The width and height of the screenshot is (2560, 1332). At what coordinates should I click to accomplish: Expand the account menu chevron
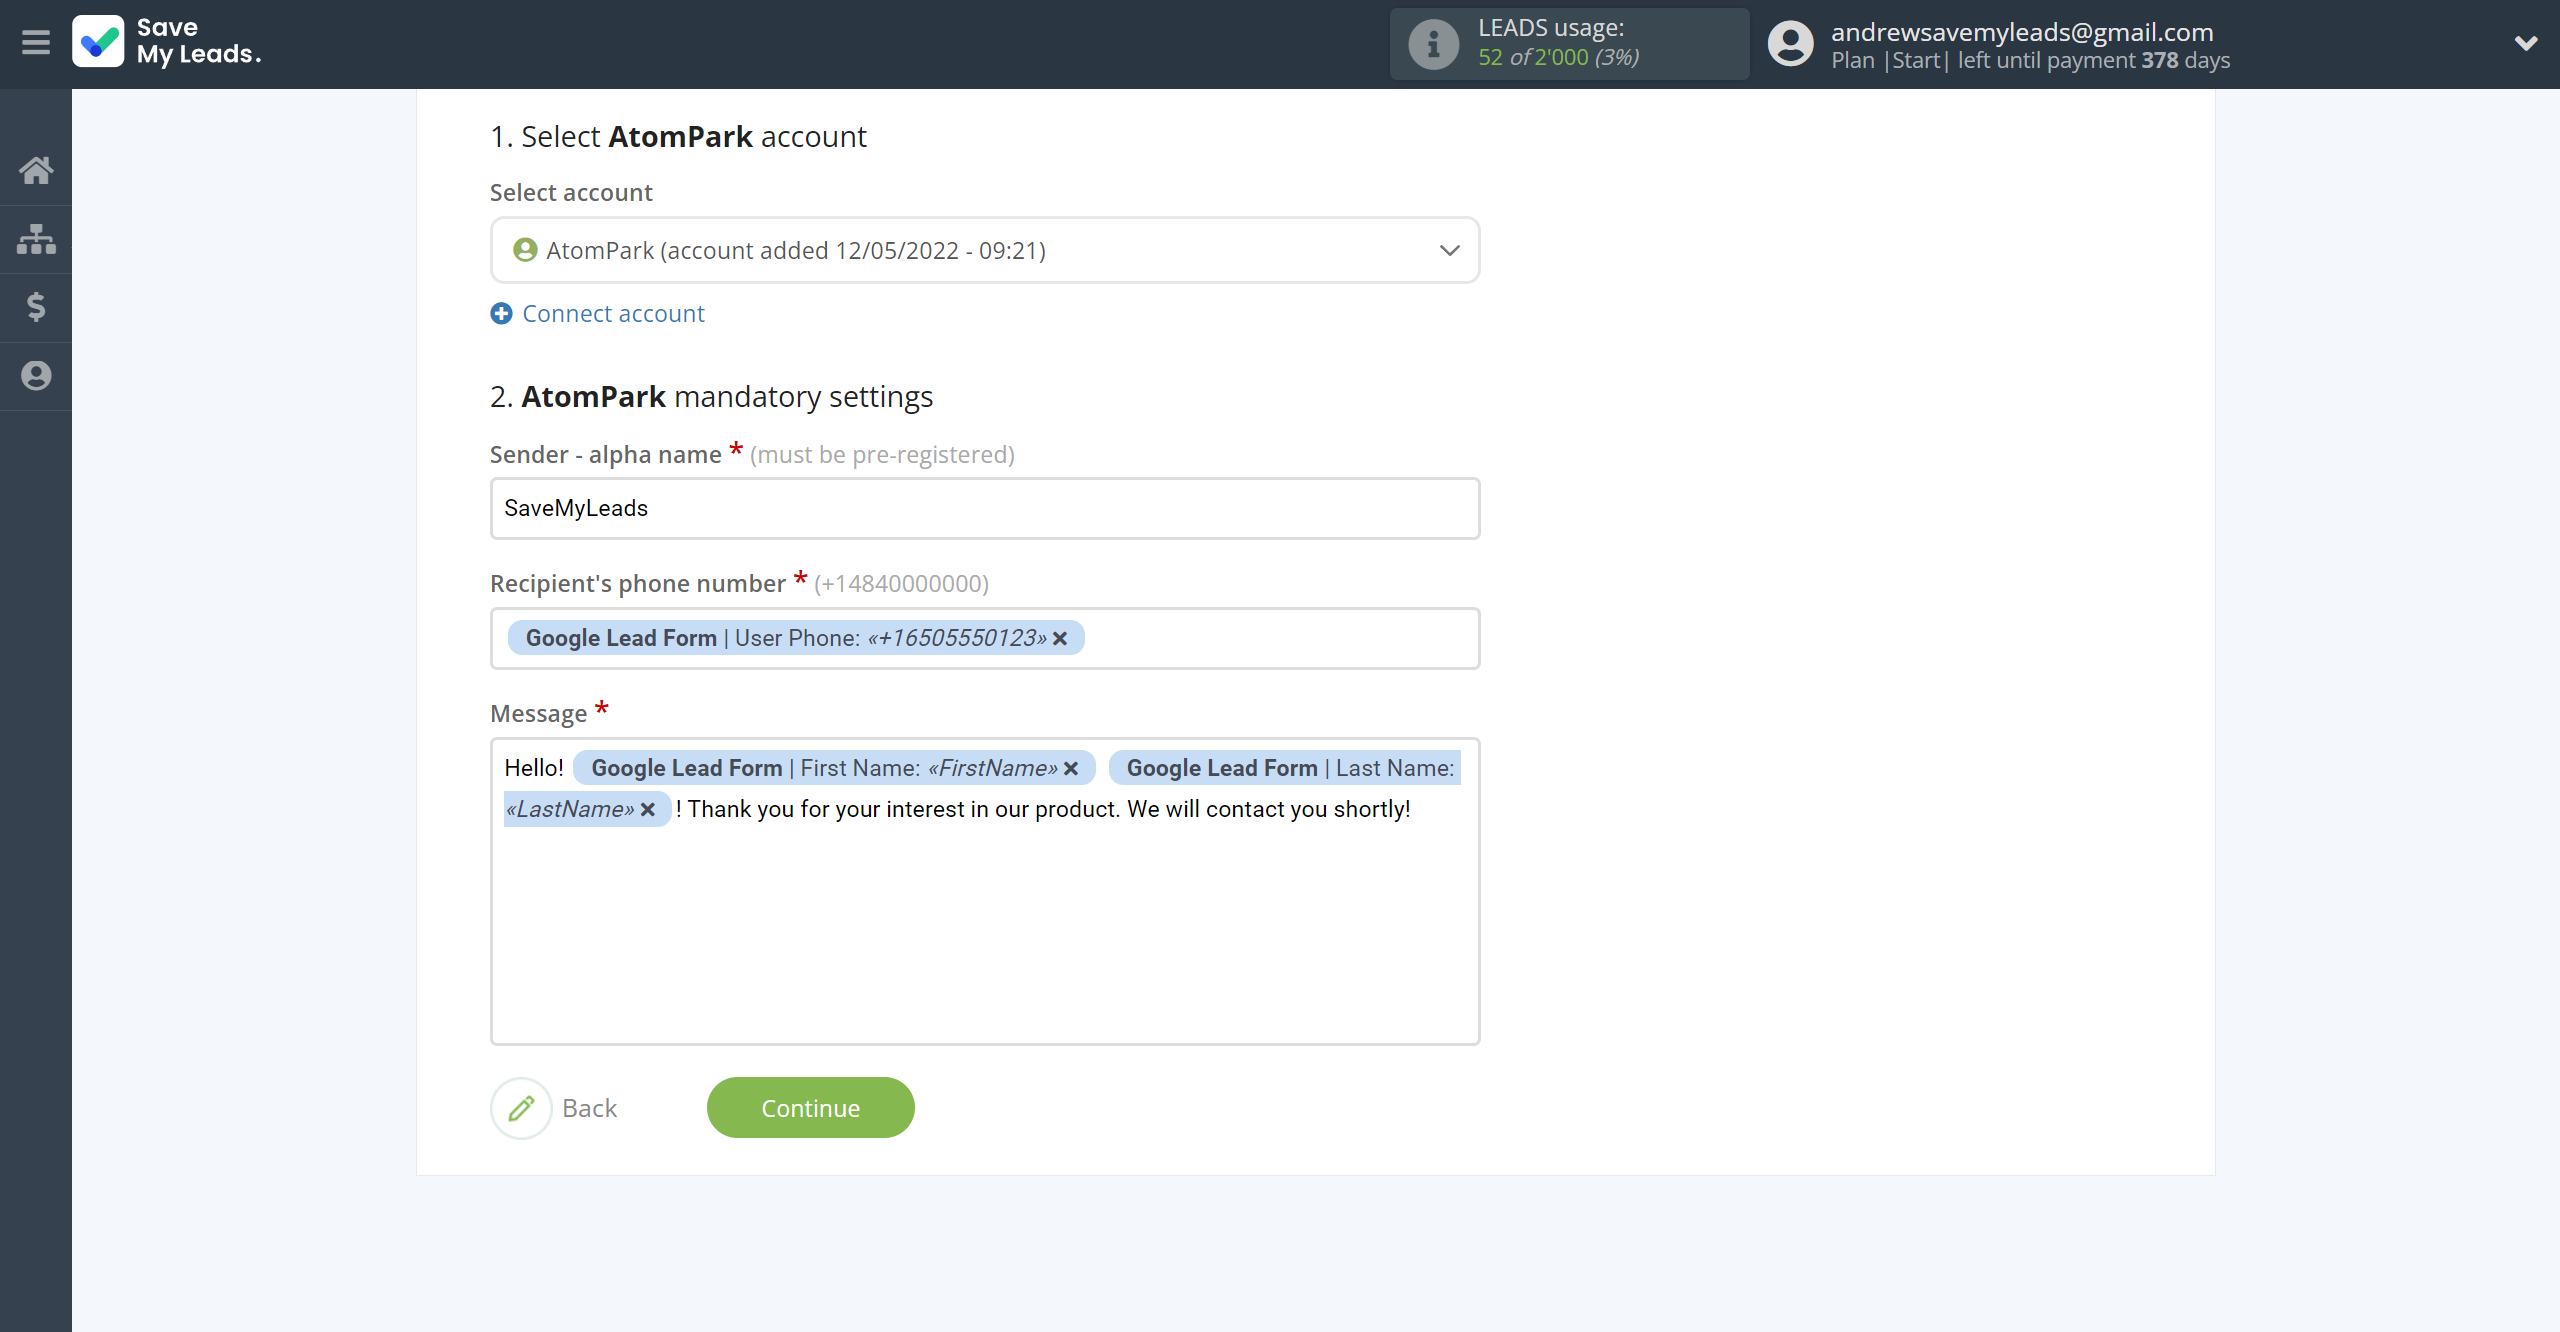point(2526,43)
